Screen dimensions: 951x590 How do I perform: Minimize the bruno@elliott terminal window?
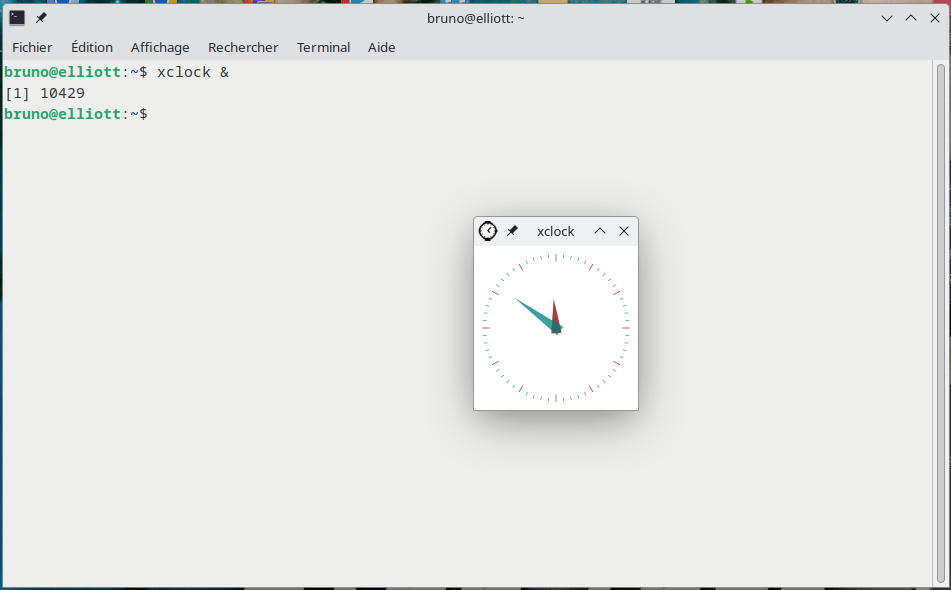[x=887, y=18]
